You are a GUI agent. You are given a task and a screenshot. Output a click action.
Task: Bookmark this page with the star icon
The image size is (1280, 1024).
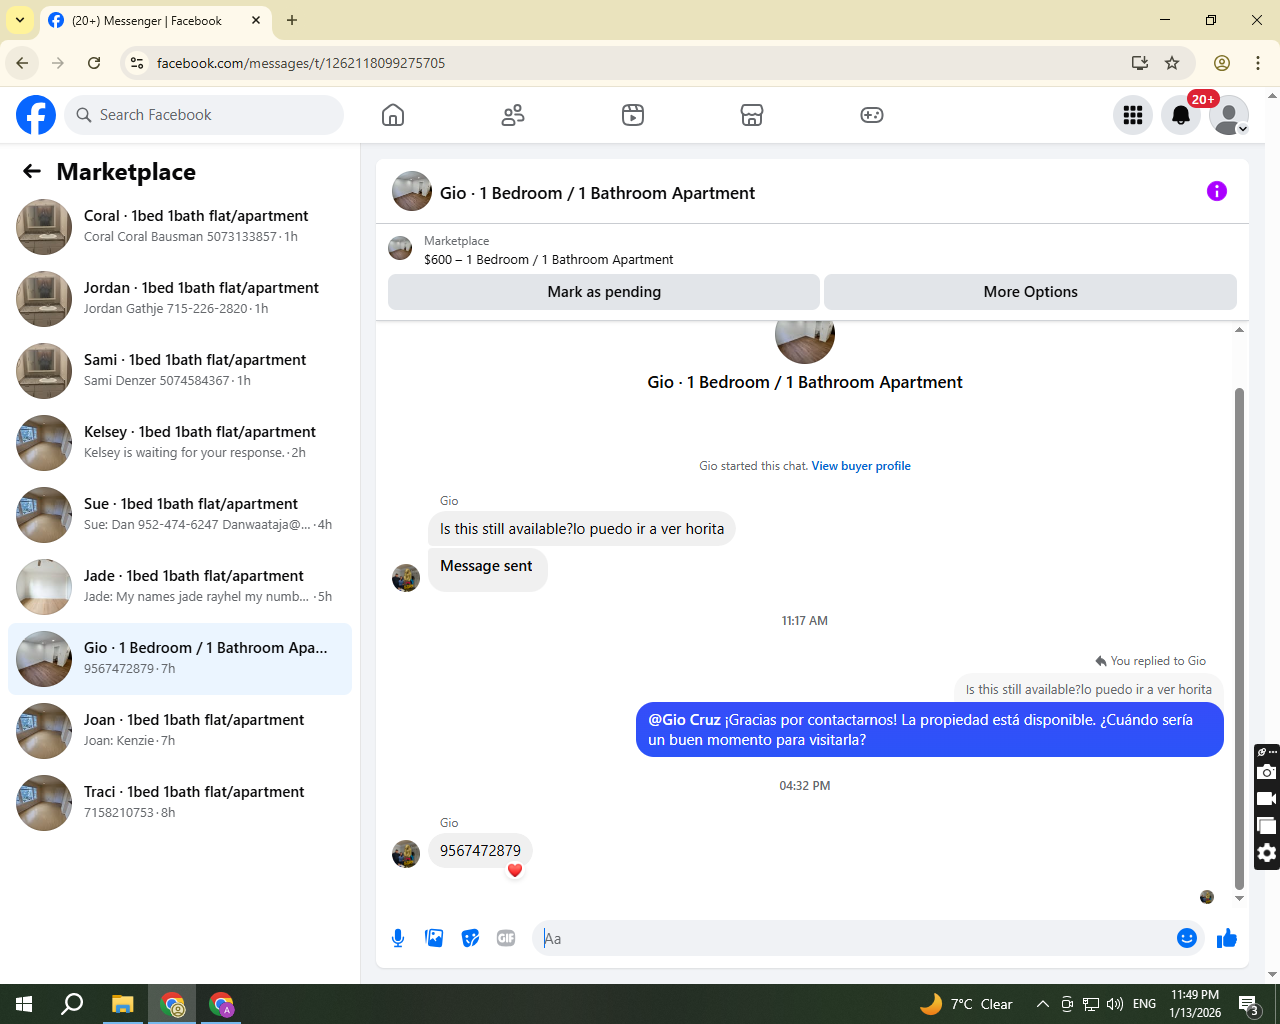point(1172,63)
